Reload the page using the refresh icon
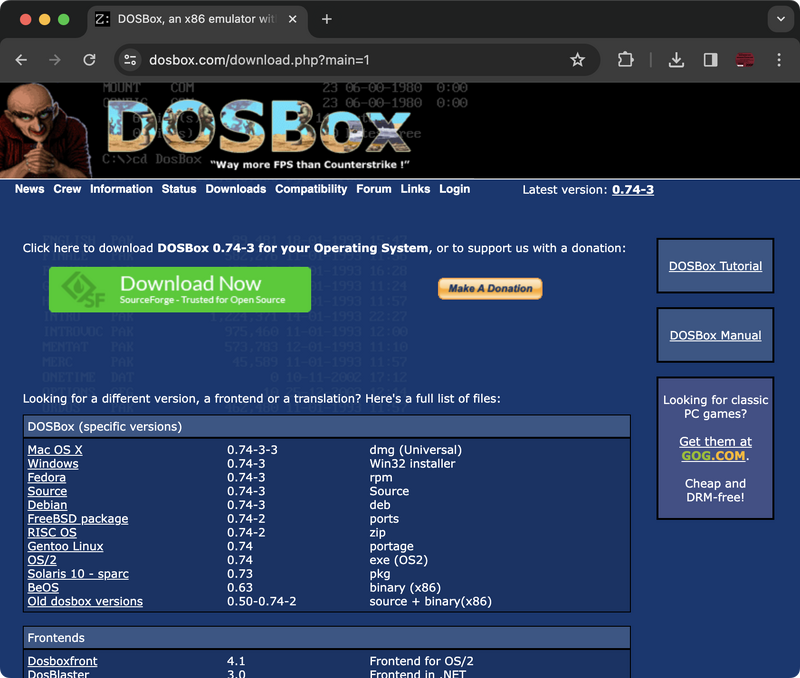Image resolution: width=800 pixels, height=678 pixels. [x=89, y=60]
